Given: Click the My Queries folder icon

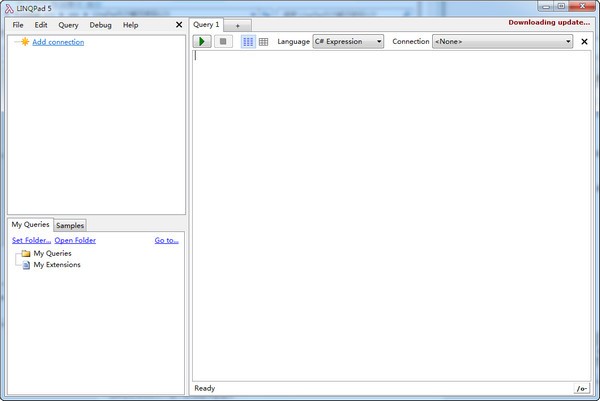Looking at the screenshot, I should pos(26,254).
